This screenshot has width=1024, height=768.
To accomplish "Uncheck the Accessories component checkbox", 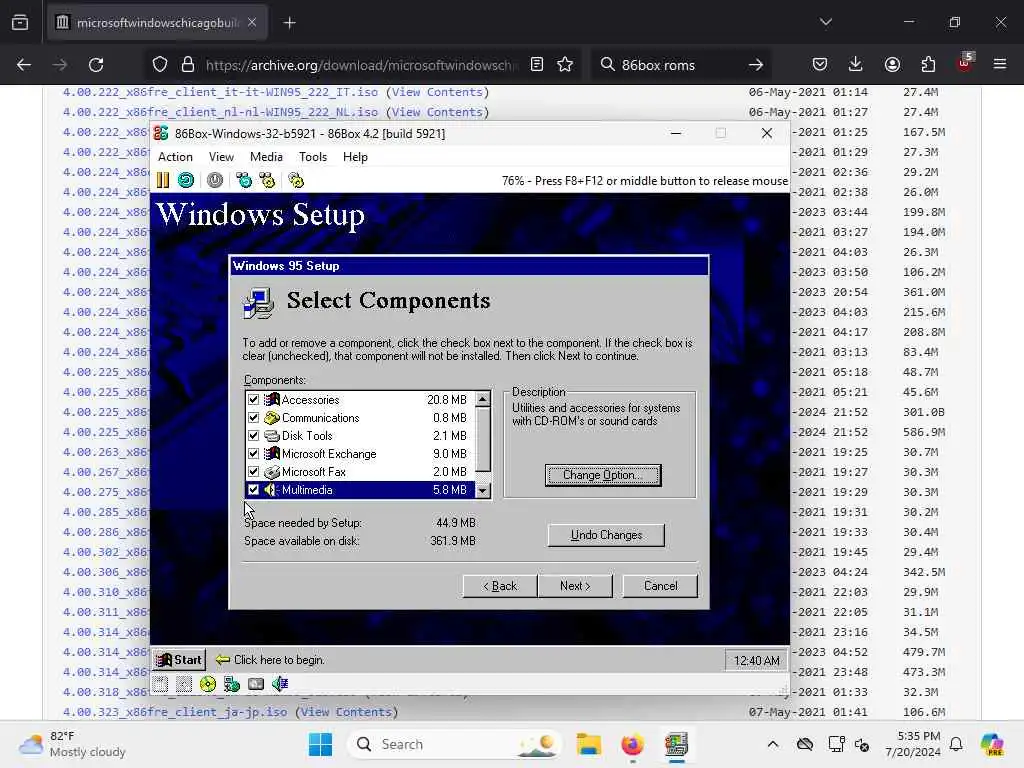I will pos(253,400).
